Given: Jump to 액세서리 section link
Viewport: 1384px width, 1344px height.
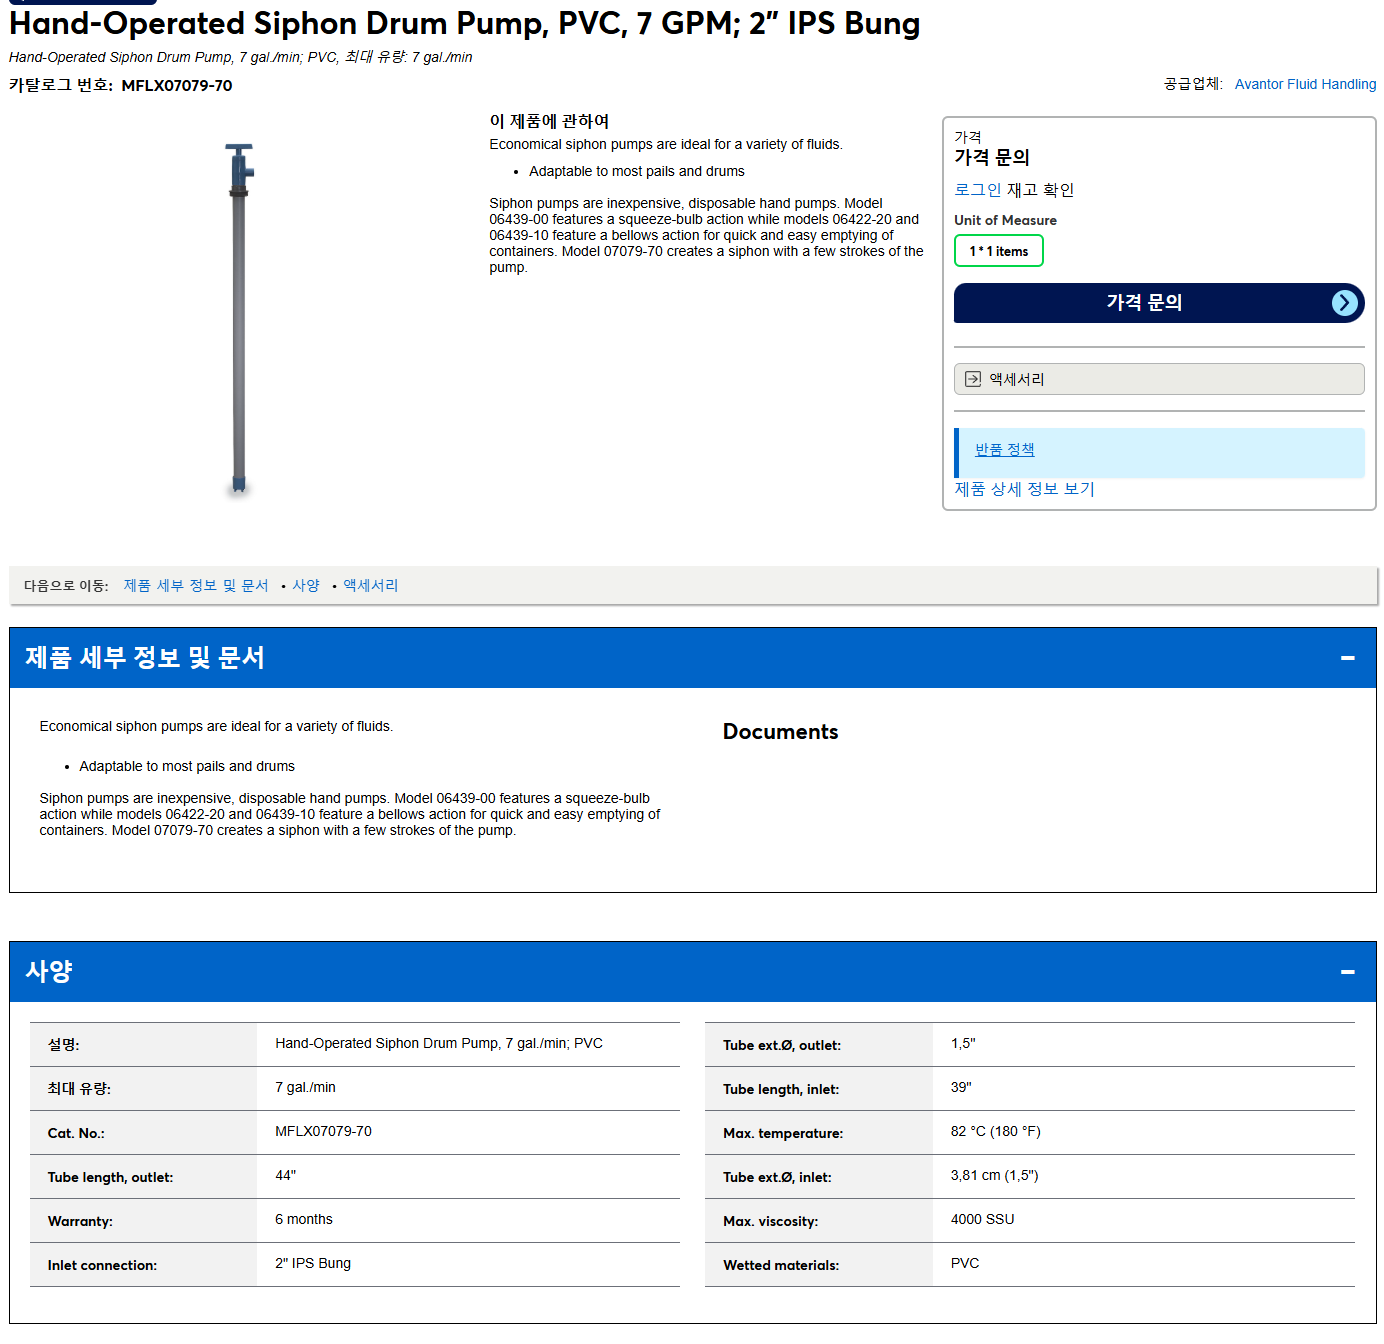Looking at the screenshot, I should [371, 586].
